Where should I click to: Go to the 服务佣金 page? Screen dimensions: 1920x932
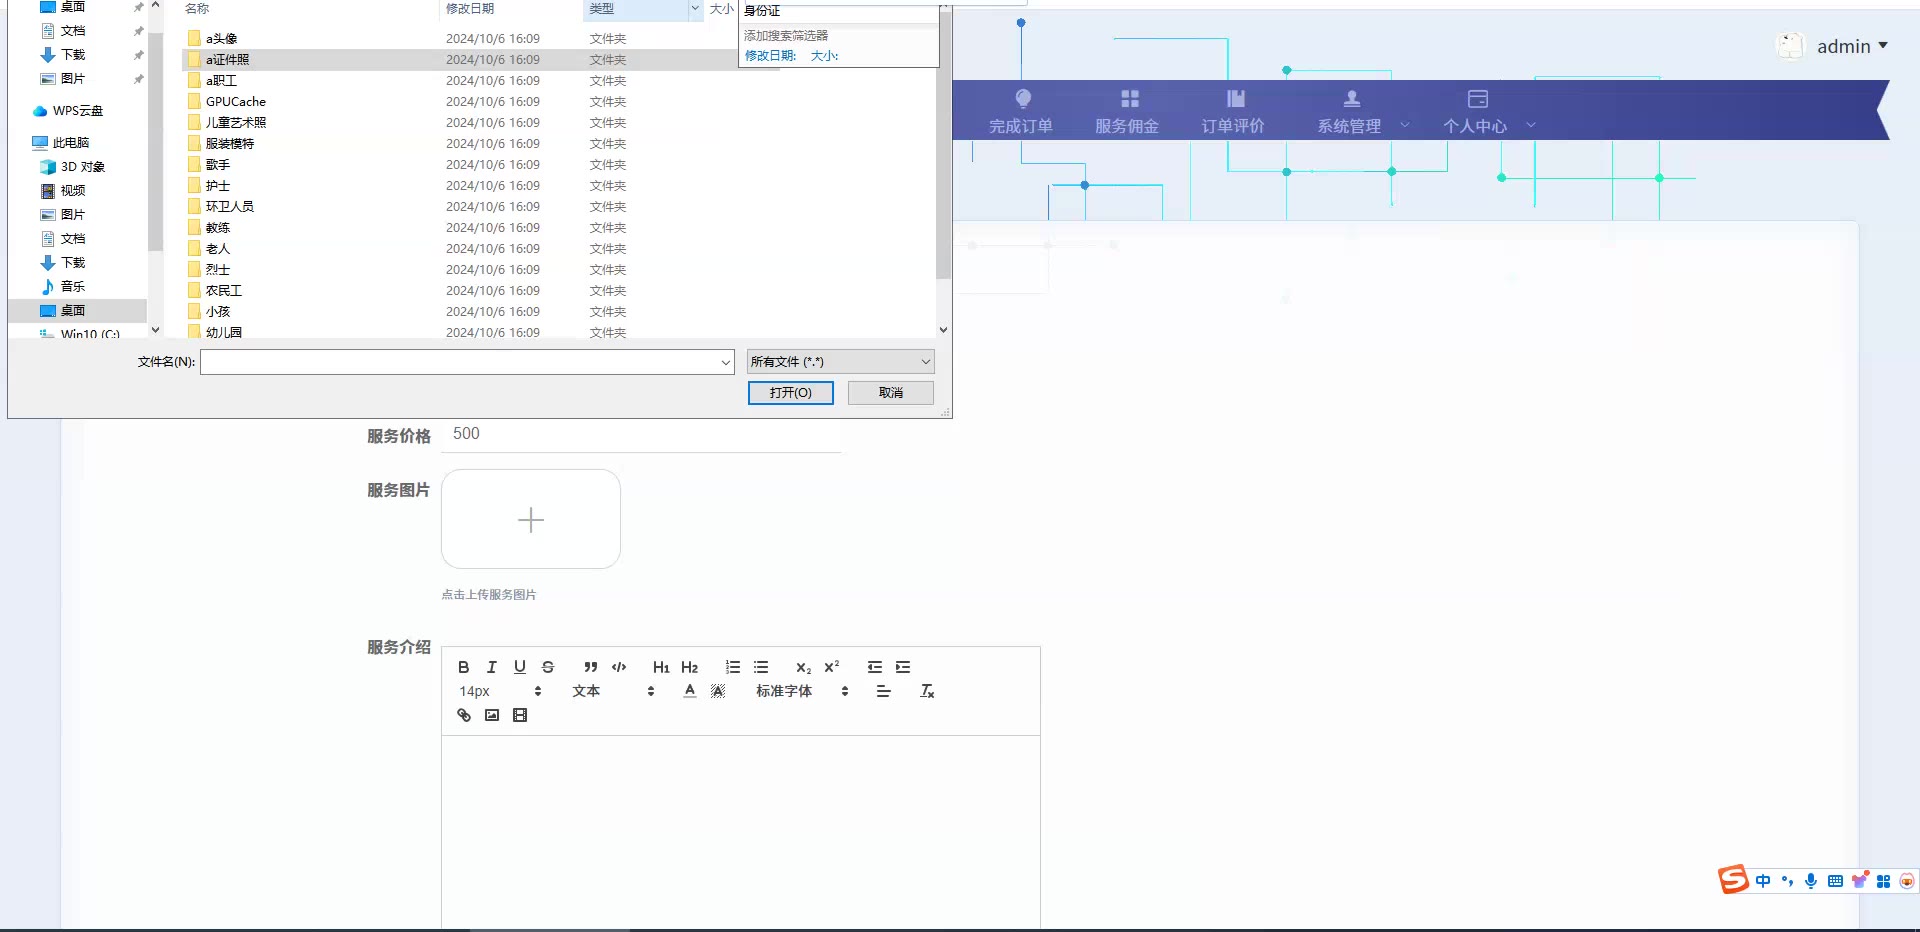1127,112
